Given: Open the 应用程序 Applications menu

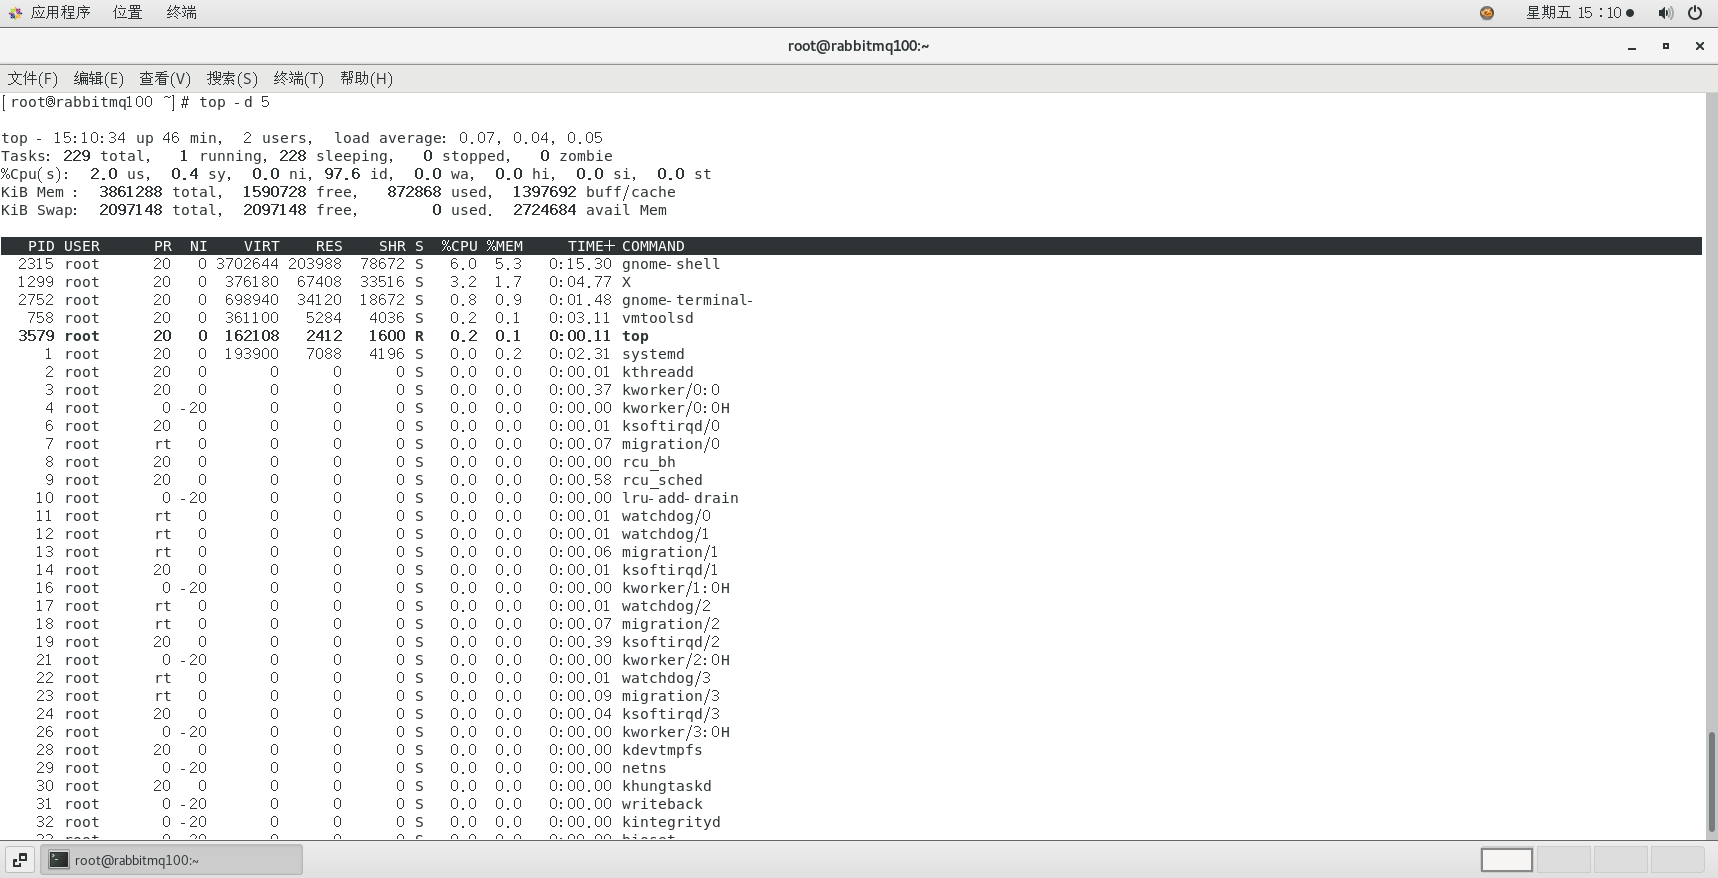Looking at the screenshot, I should (x=60, y=12).
